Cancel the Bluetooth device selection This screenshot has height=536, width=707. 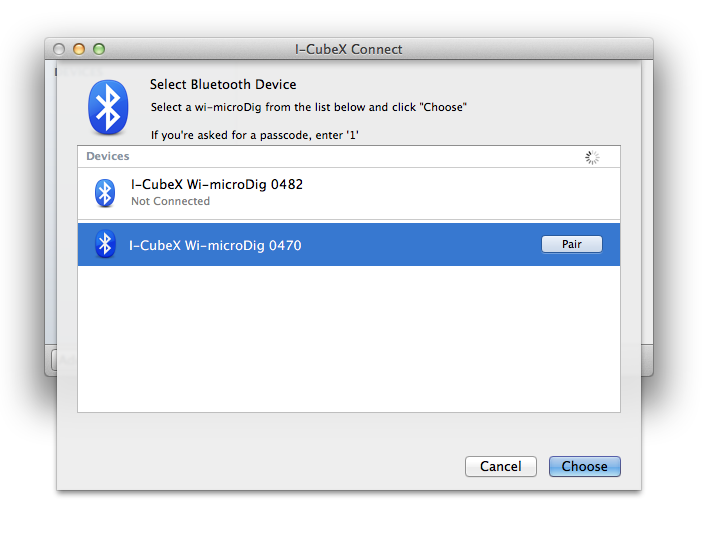500,466
